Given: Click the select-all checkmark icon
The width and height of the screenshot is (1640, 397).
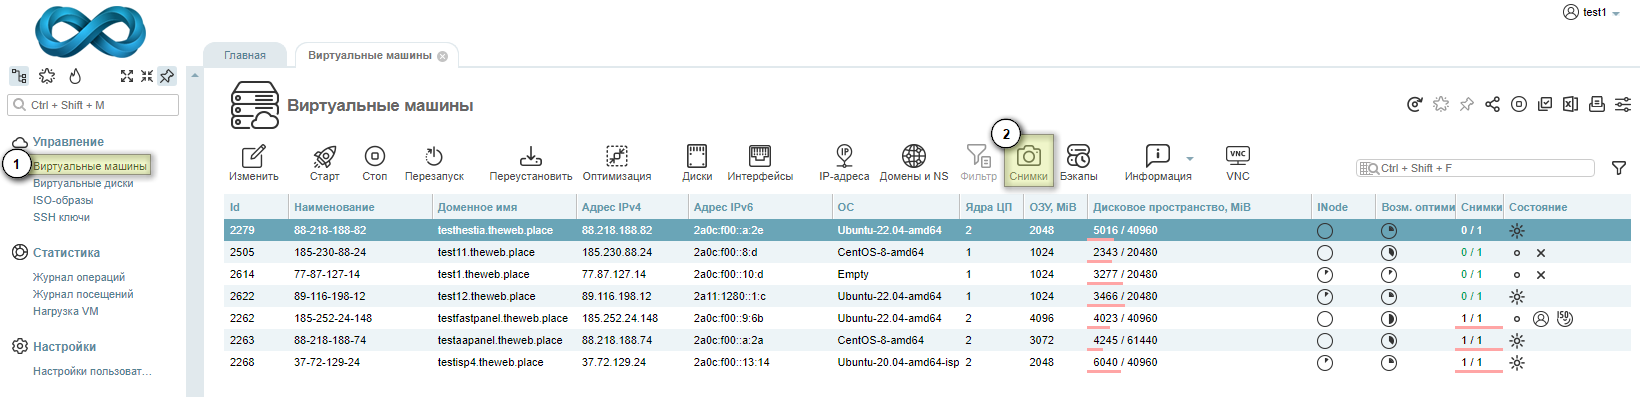Looking at the screenshot, I should click(1545, 104).
